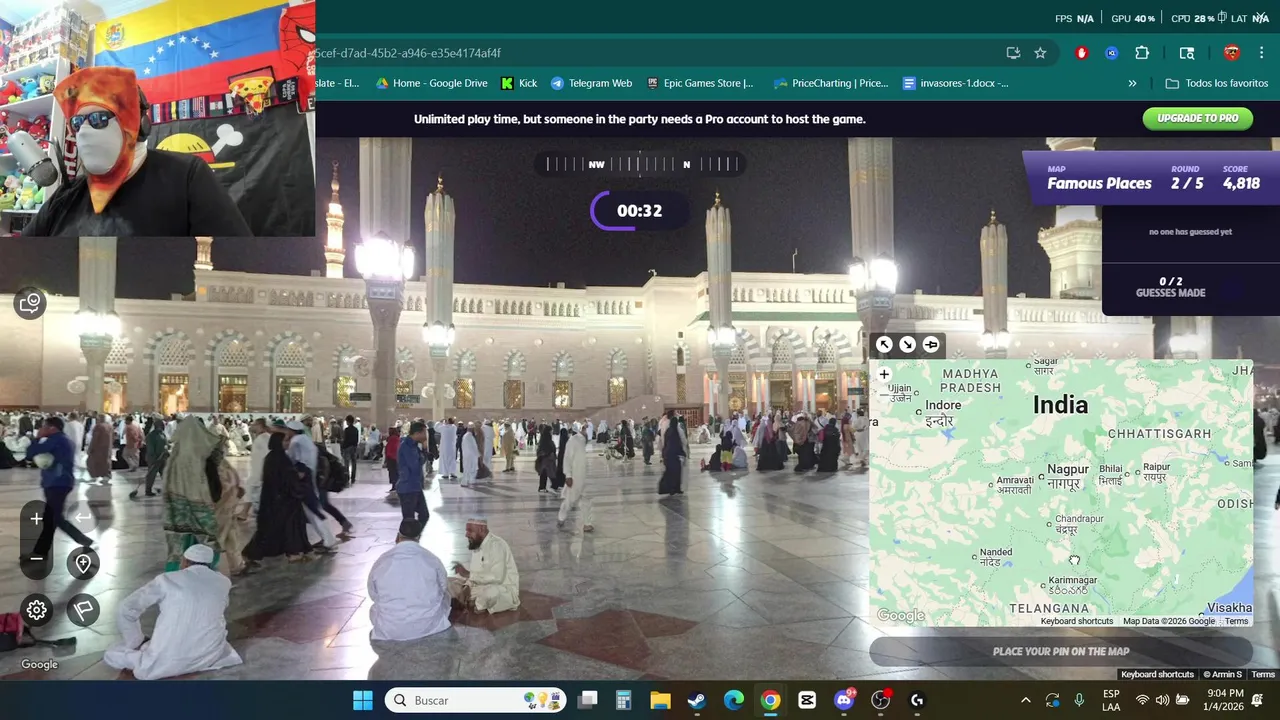Click Nagpur on the map
This screenshot has height=720, width=1280.
(x=1068, y=476)
